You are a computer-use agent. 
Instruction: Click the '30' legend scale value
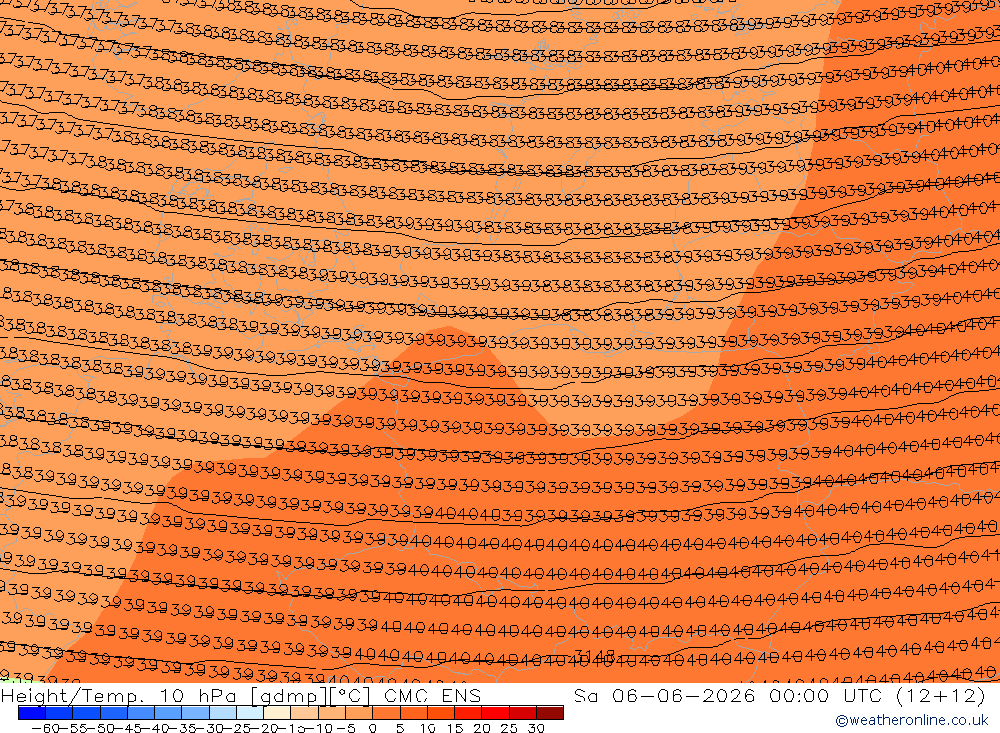point(536,728)
